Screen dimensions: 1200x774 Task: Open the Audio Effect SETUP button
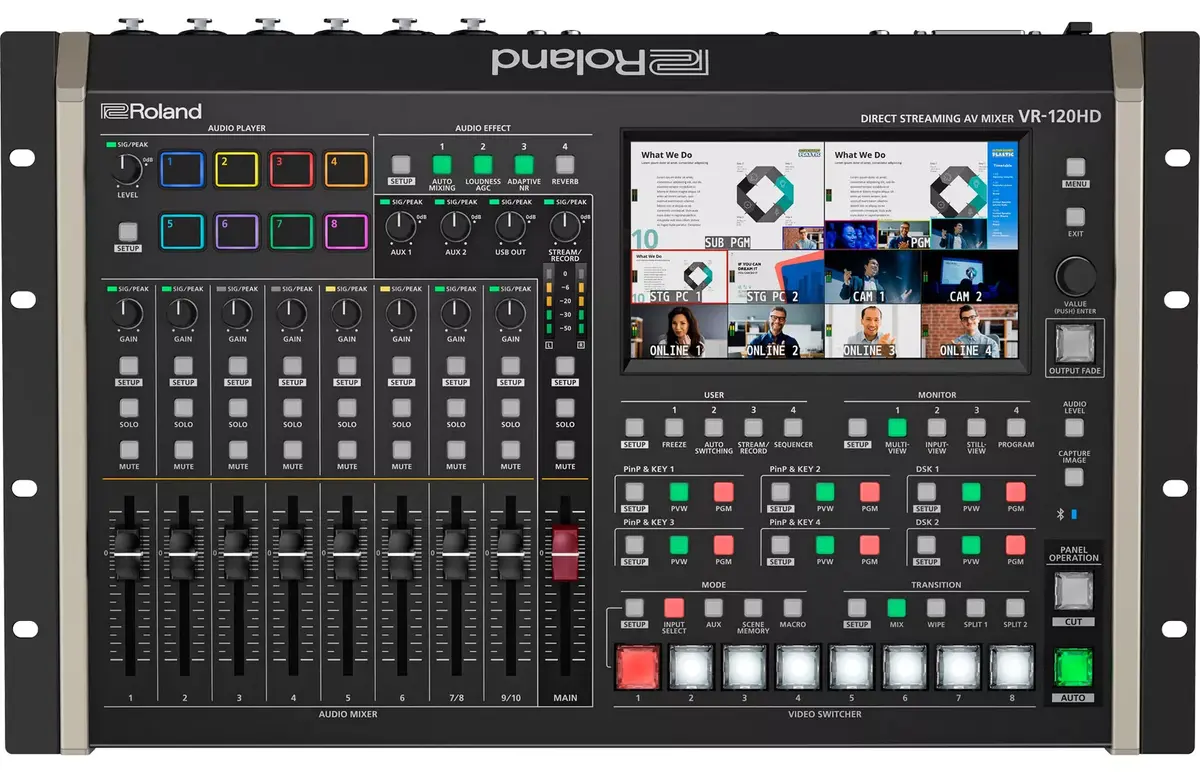point(401,165)
